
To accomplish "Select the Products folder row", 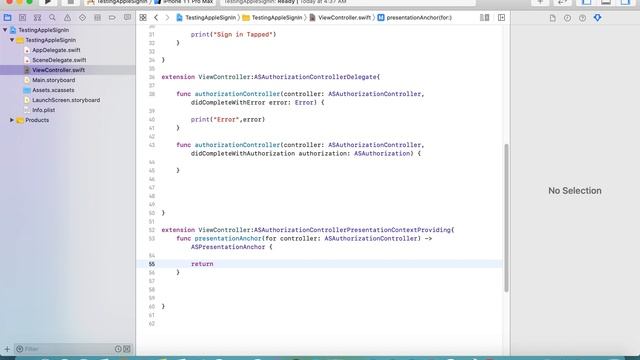I will 37,120.
